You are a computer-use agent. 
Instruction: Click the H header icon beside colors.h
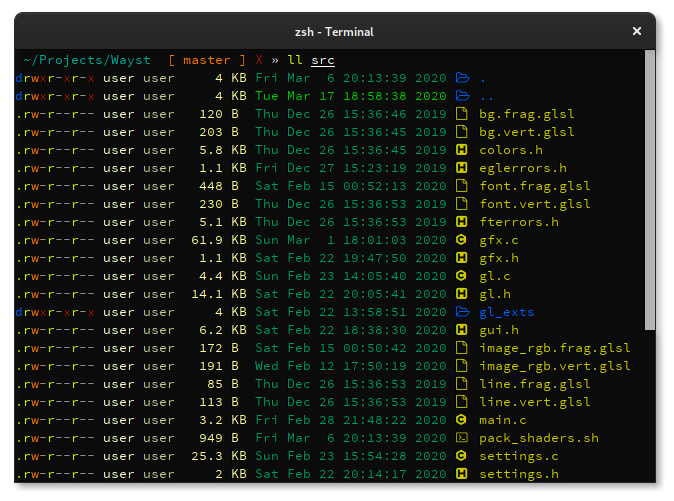point(462,150)
